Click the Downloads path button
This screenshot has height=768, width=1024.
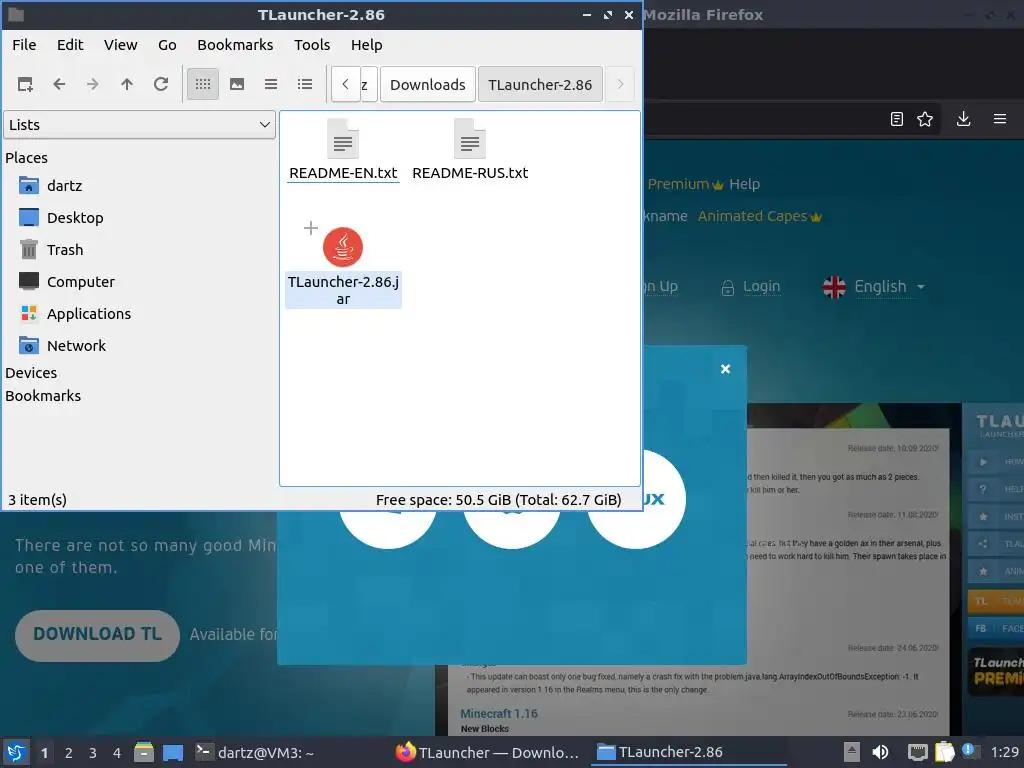[x=428, y=84]
